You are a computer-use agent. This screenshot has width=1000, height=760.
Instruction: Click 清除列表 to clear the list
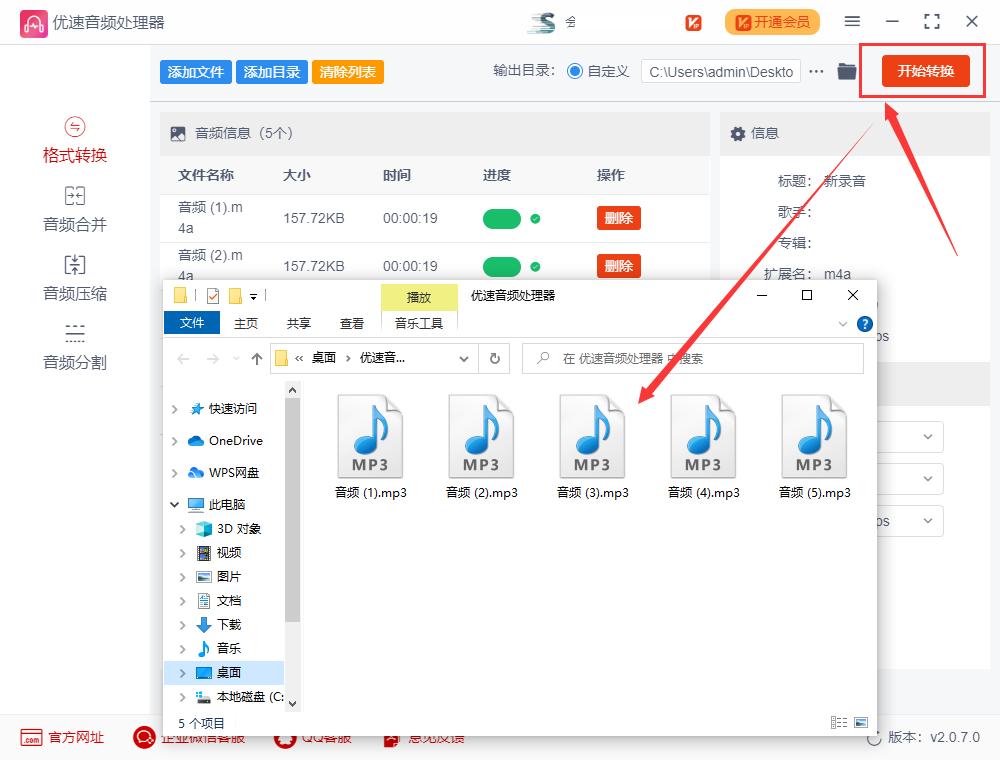pyautogui.click(x=347, y=71)
